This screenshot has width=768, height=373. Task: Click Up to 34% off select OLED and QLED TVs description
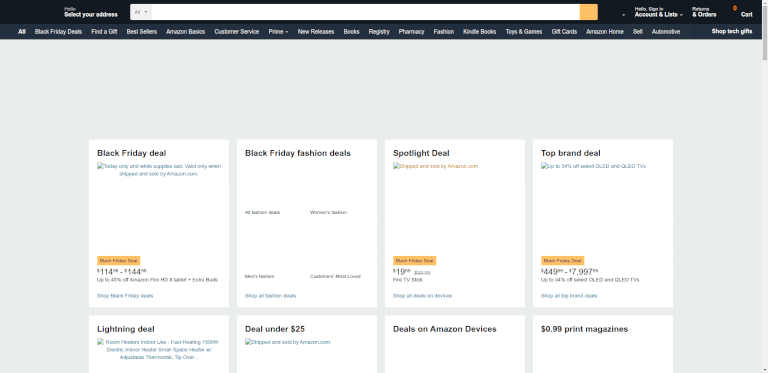point(590,280)
